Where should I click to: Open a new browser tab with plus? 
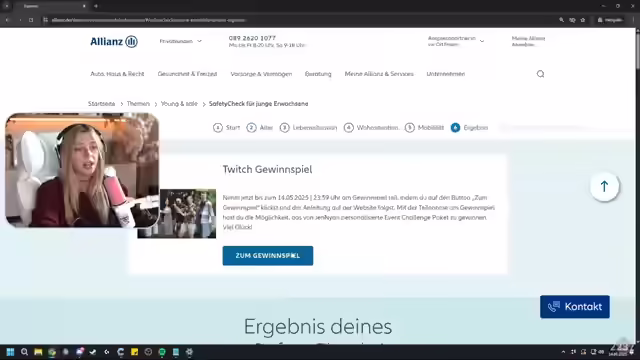pyautogui.click(x=96, y=6)
